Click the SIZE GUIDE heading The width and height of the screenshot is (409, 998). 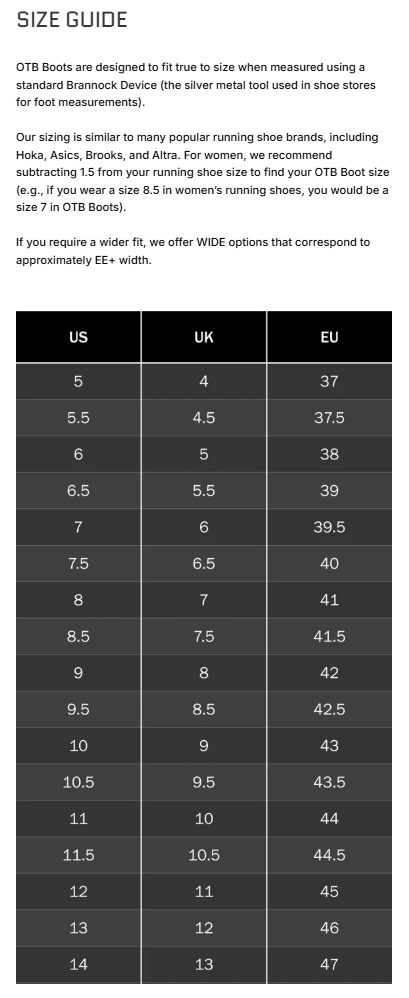point(72,20)
